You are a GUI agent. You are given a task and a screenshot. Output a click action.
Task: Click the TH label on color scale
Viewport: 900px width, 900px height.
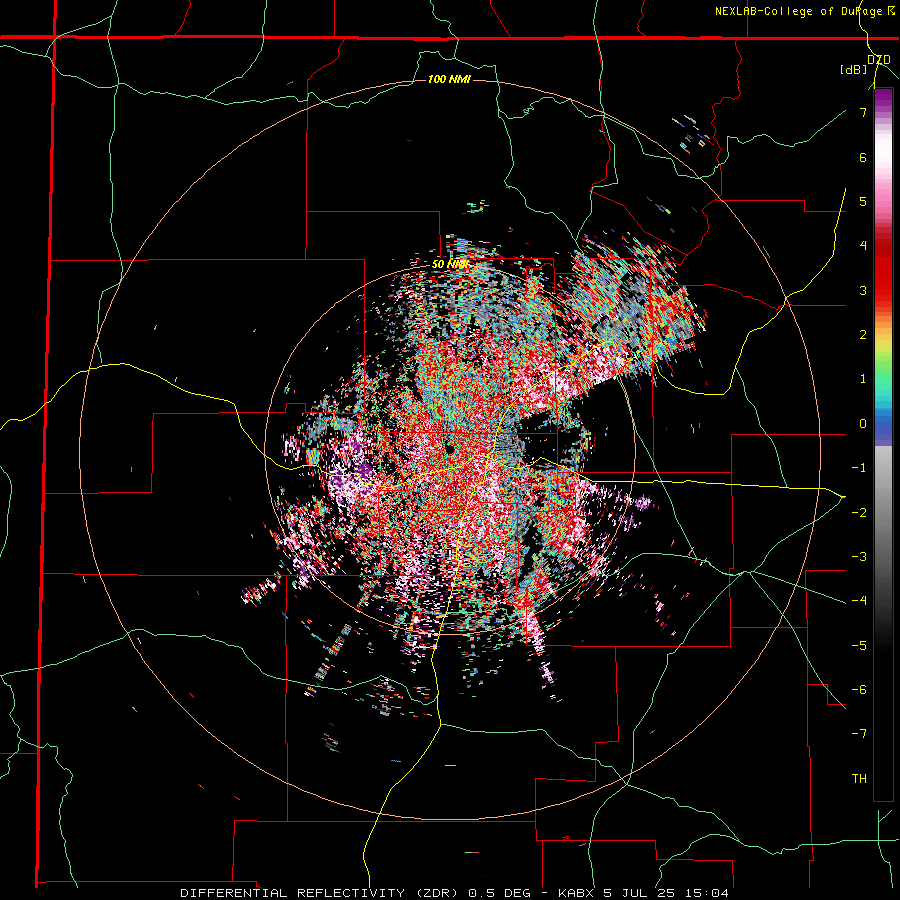859,778
